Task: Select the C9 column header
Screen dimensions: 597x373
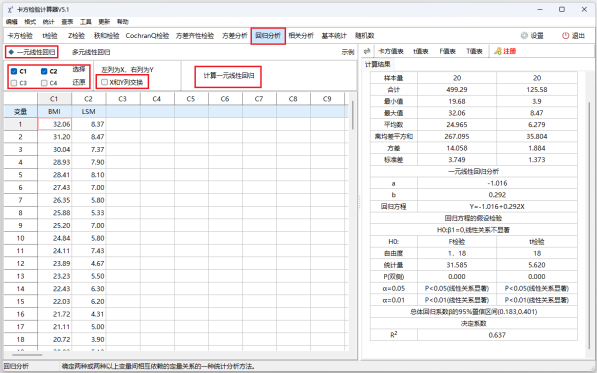Action: pos(327,99)
